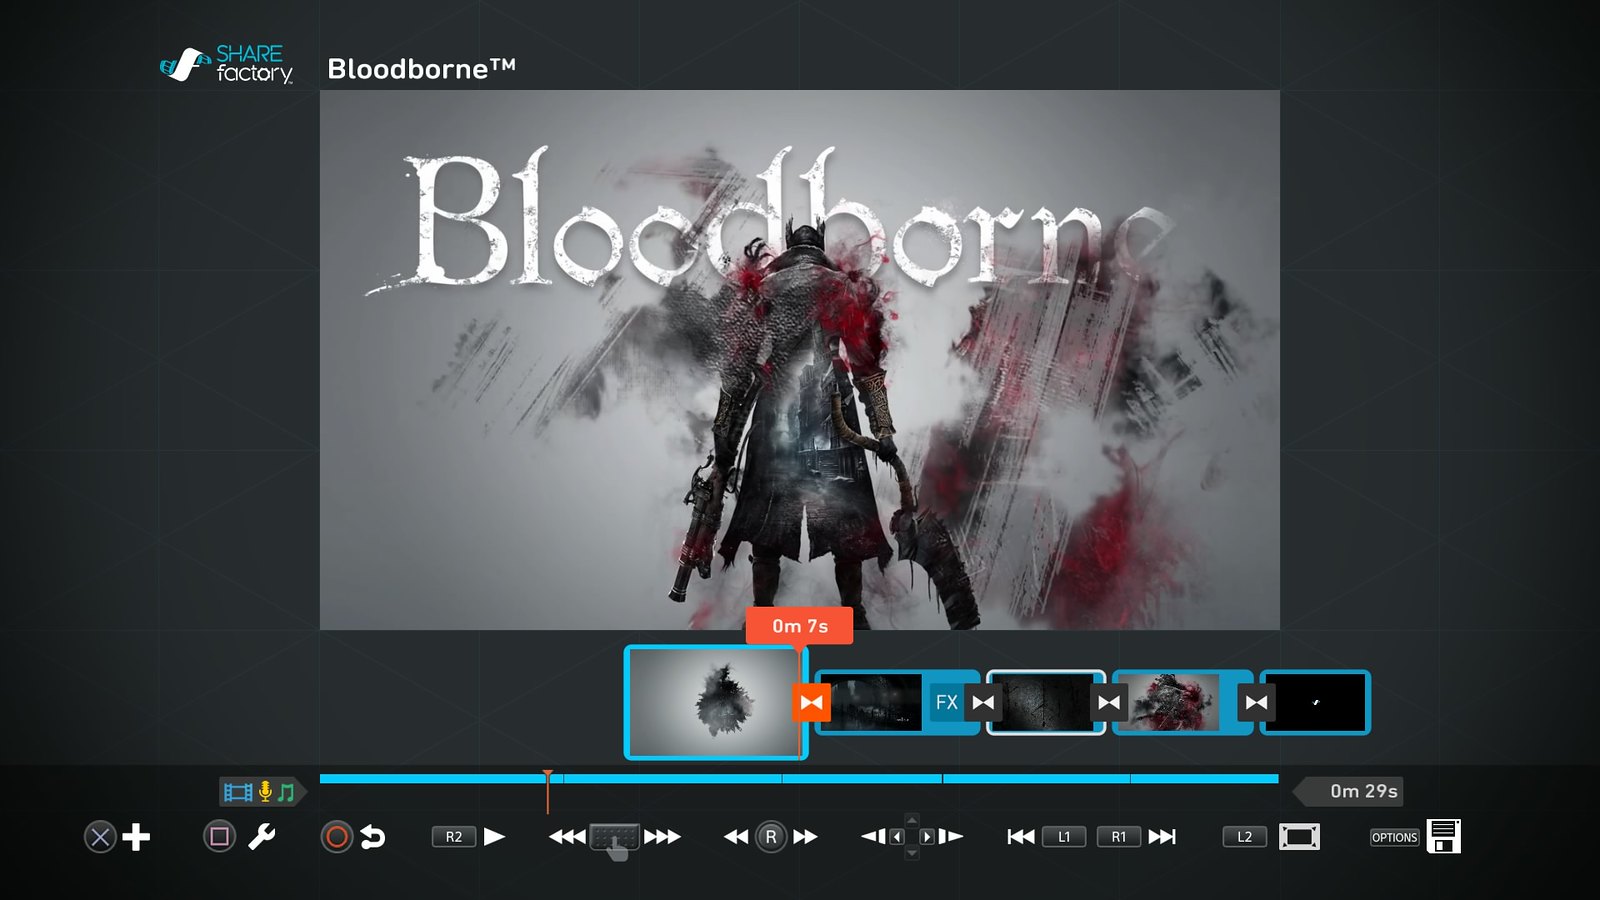This screenshot has height=900, width=1600.
Task: Step back one frame icon
Action: [873, 836]
